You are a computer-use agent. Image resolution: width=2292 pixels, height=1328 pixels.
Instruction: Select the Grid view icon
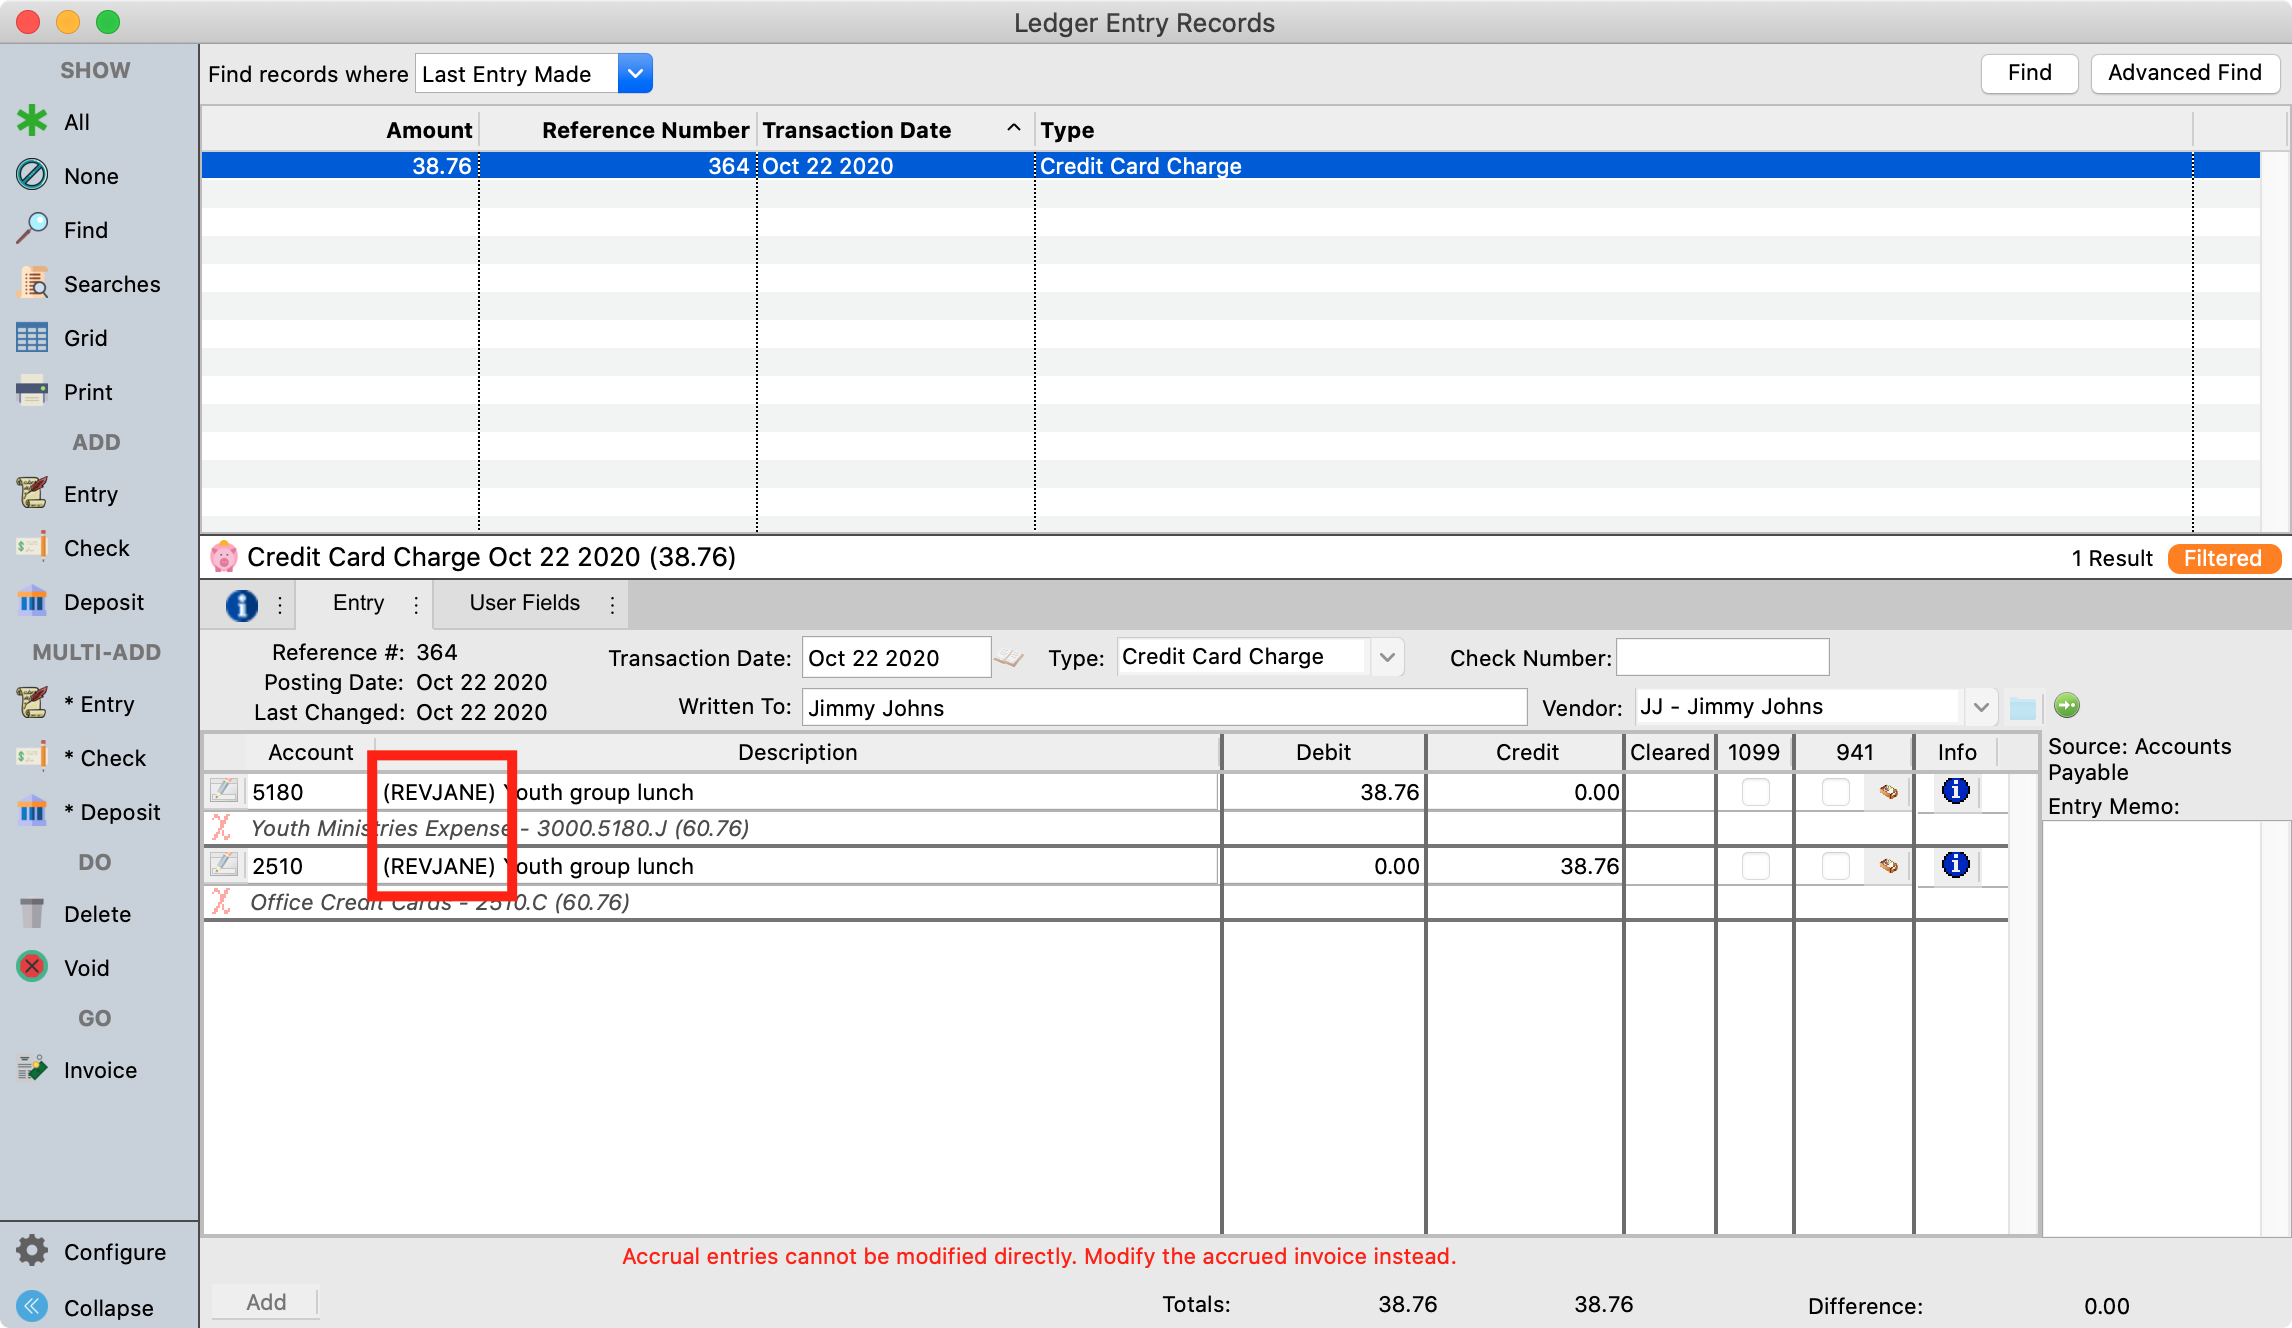click(x=32, y=338)
